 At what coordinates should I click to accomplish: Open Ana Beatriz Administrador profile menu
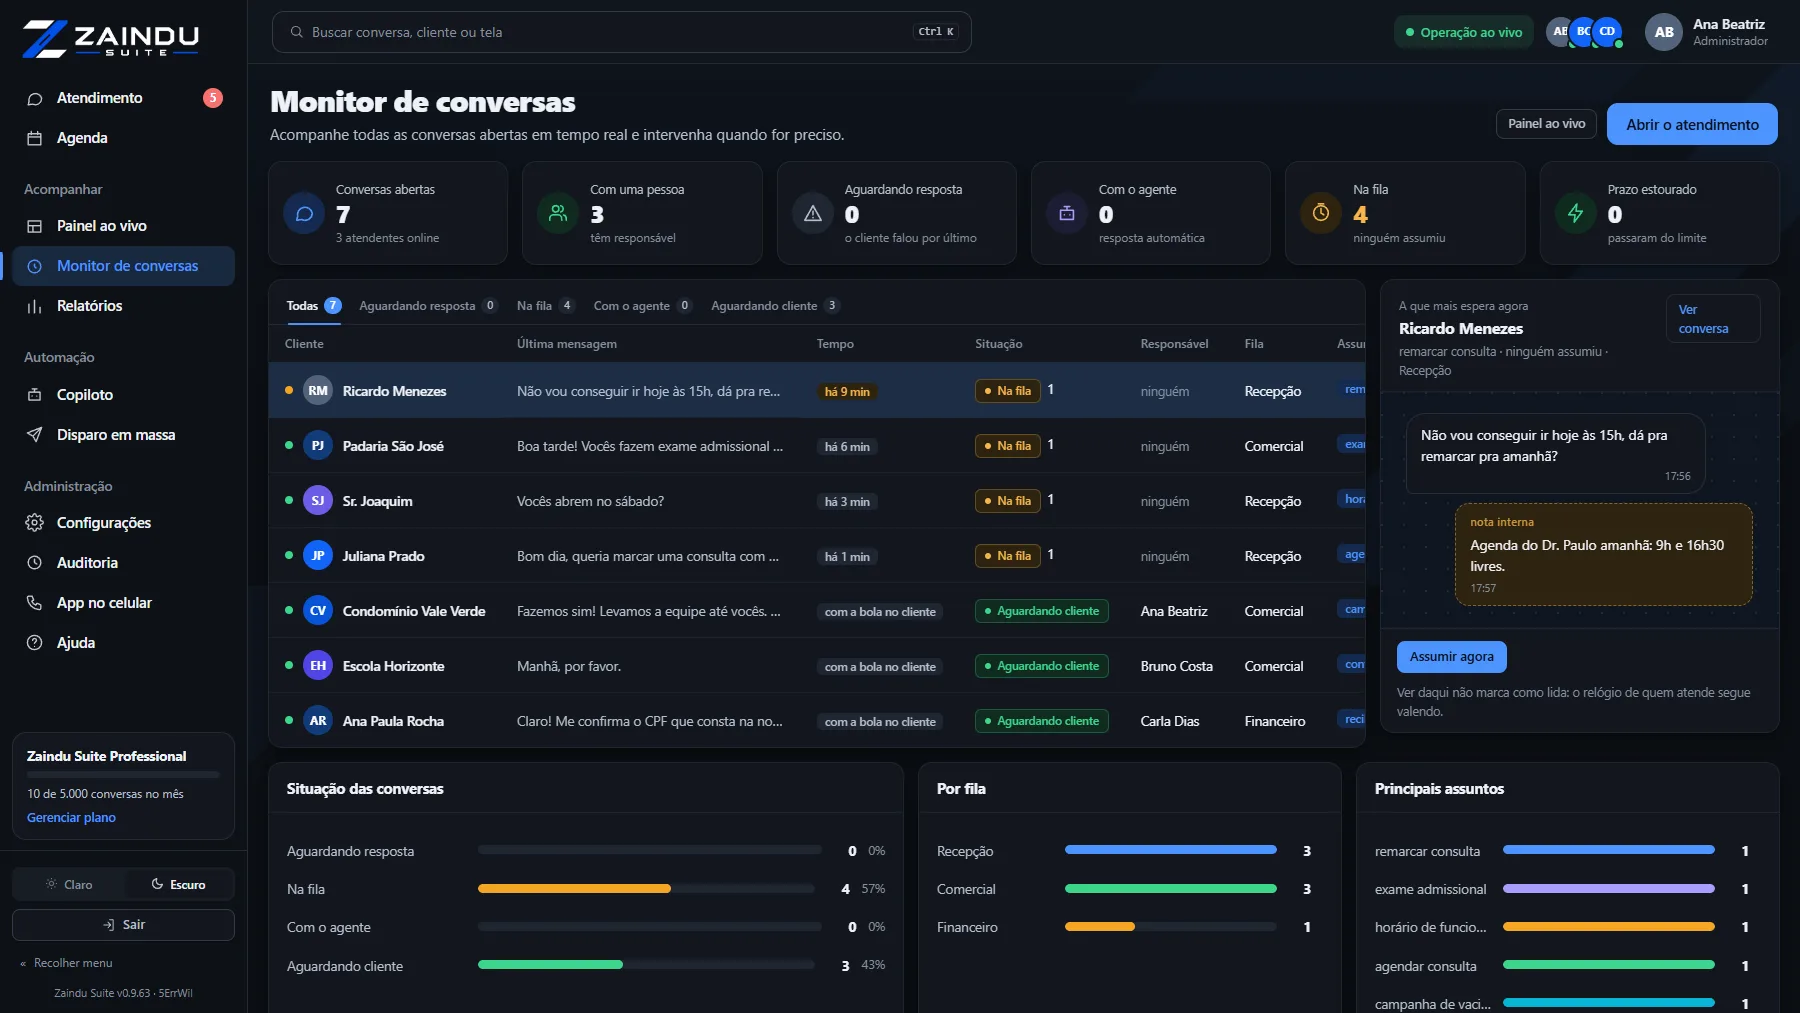pos(1706,32)
